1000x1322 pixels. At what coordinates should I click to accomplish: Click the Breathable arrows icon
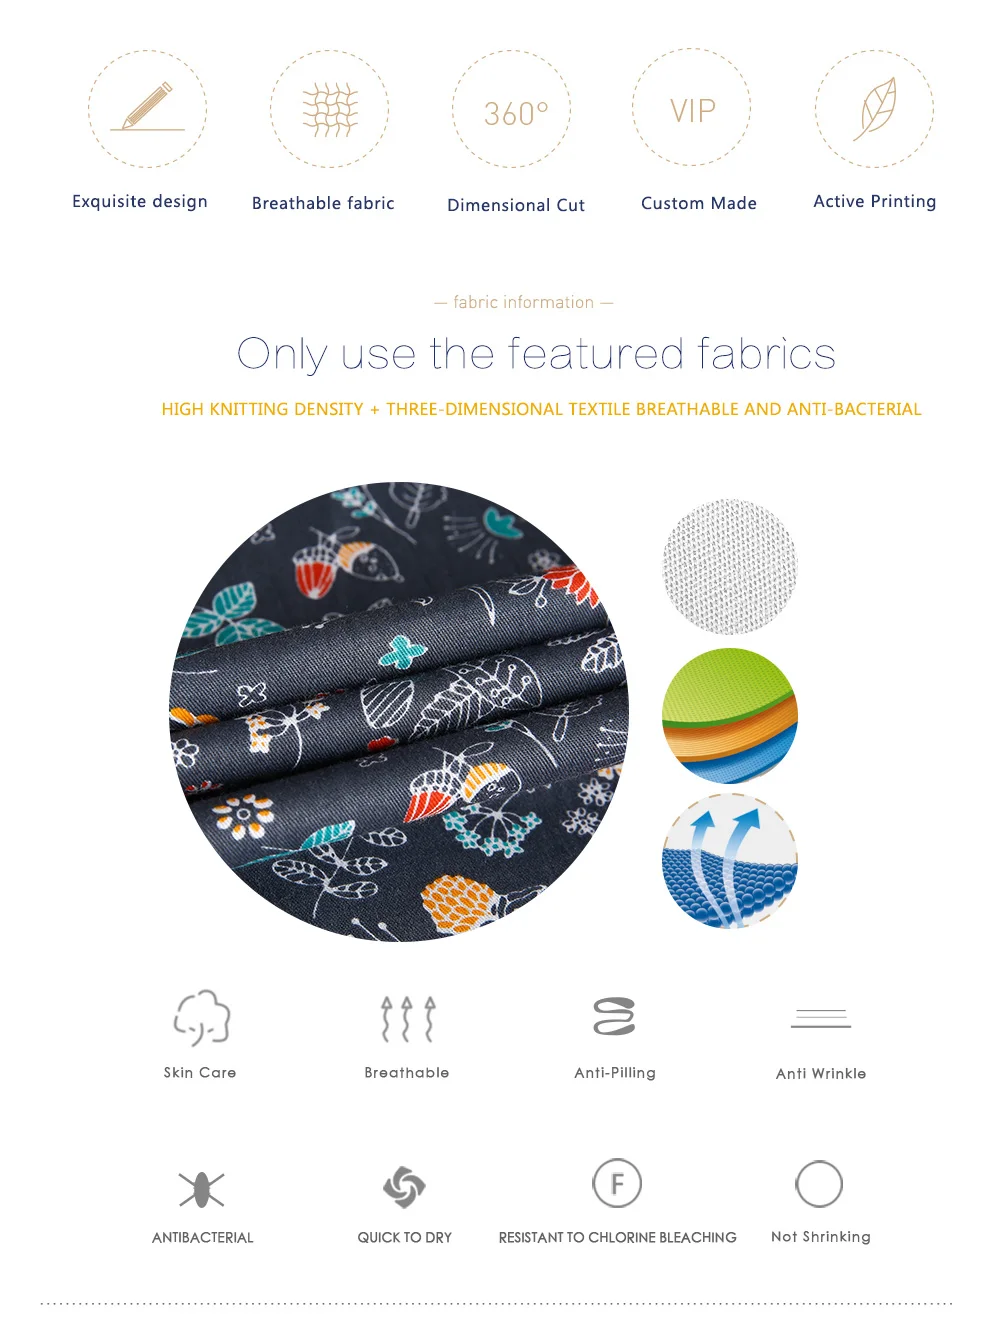click(408, 1019)
